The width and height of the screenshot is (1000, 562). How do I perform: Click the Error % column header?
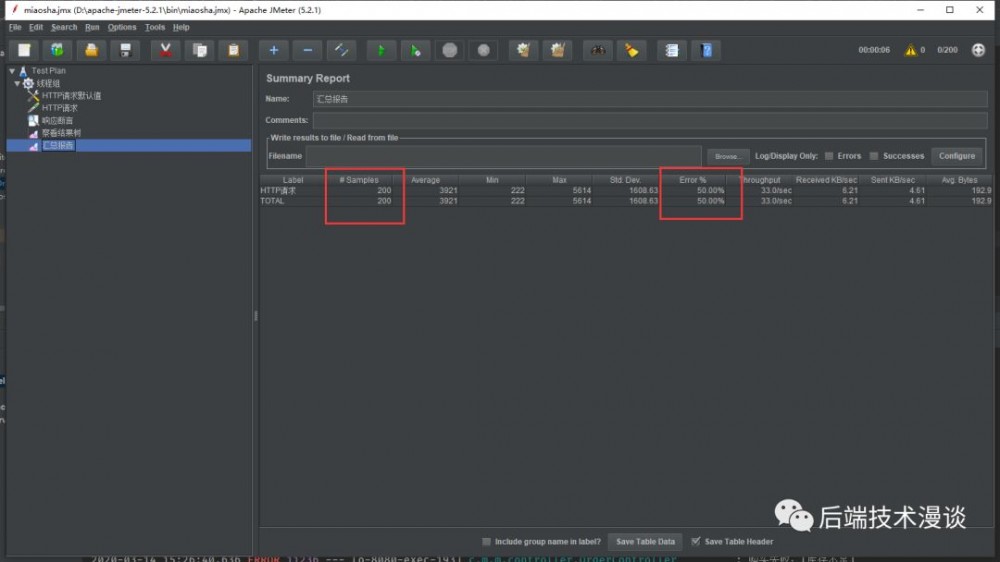coord(693,180)
